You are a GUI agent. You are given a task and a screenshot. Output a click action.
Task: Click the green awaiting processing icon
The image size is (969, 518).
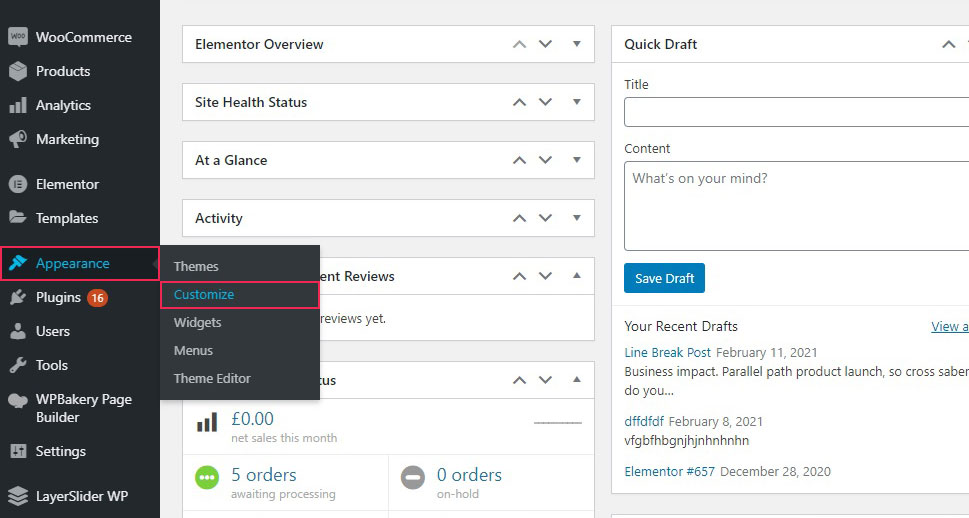pos(207,478)
